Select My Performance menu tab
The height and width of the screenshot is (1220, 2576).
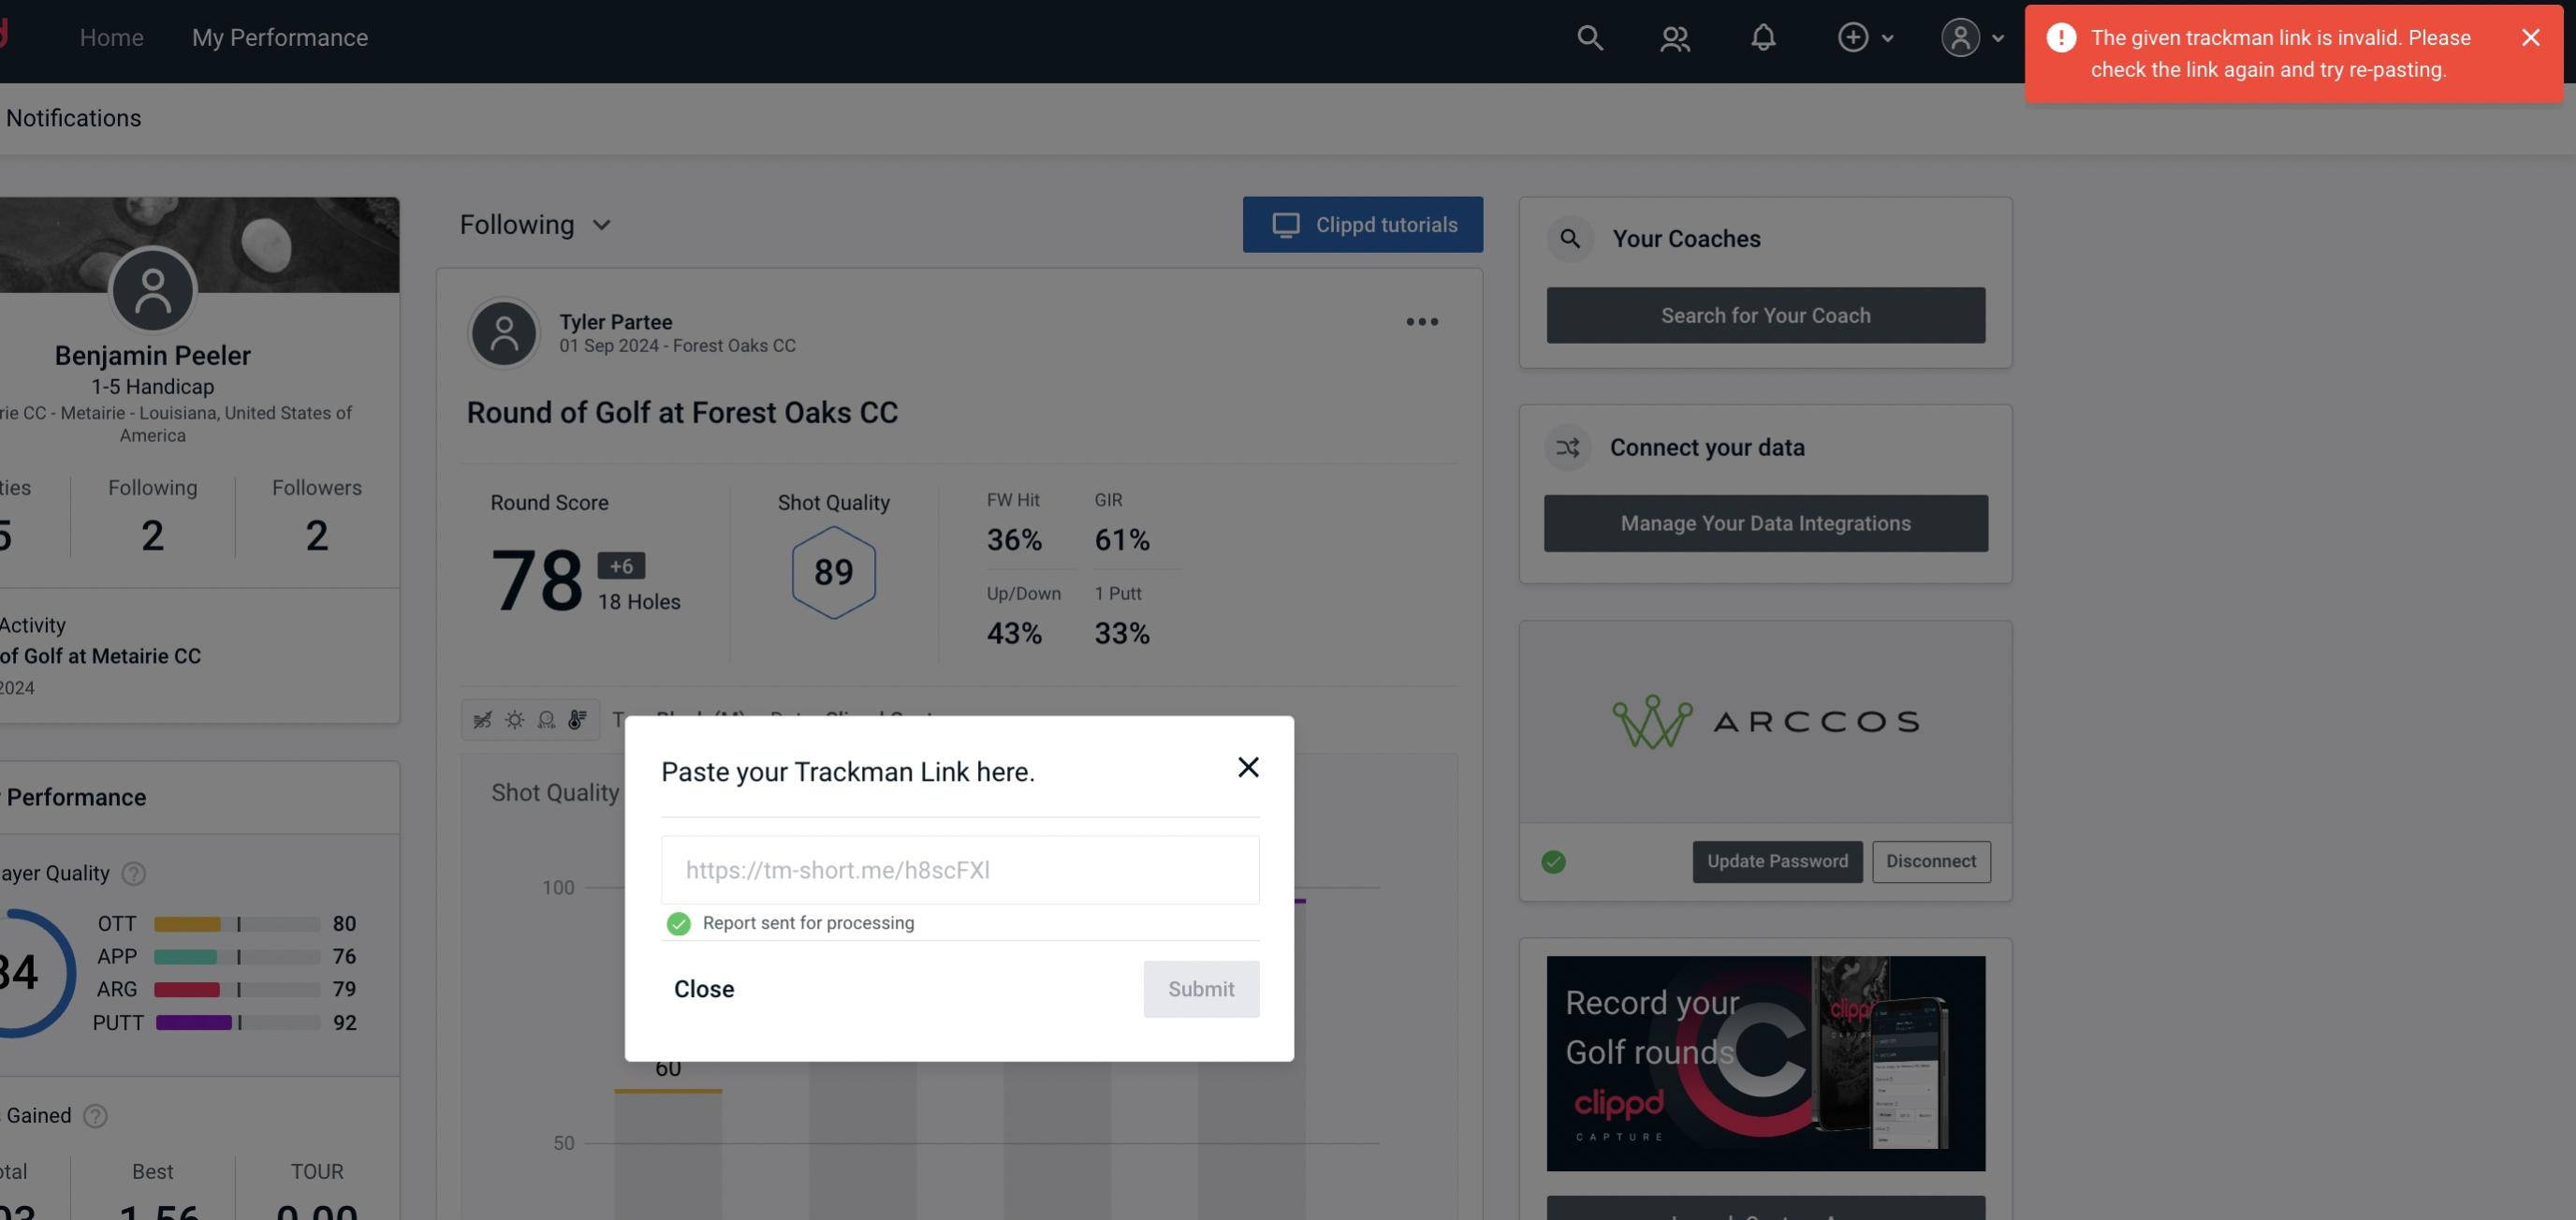(x=279, y=37)
